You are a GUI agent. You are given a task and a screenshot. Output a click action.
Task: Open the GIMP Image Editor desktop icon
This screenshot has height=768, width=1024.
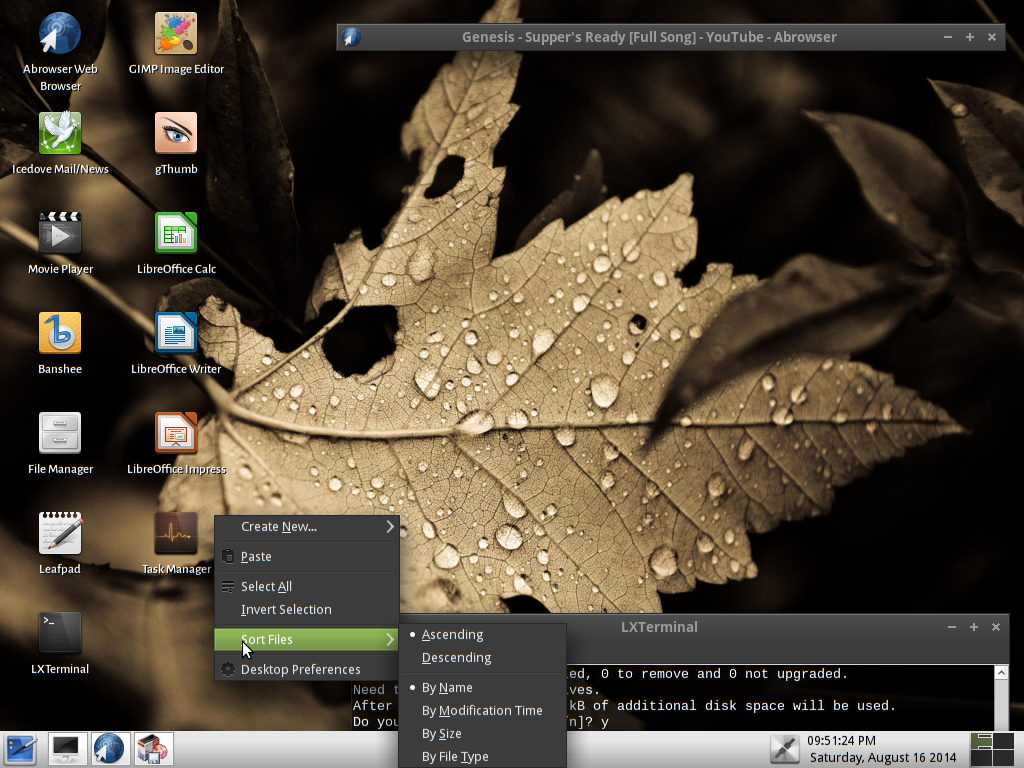pos(176,34)
